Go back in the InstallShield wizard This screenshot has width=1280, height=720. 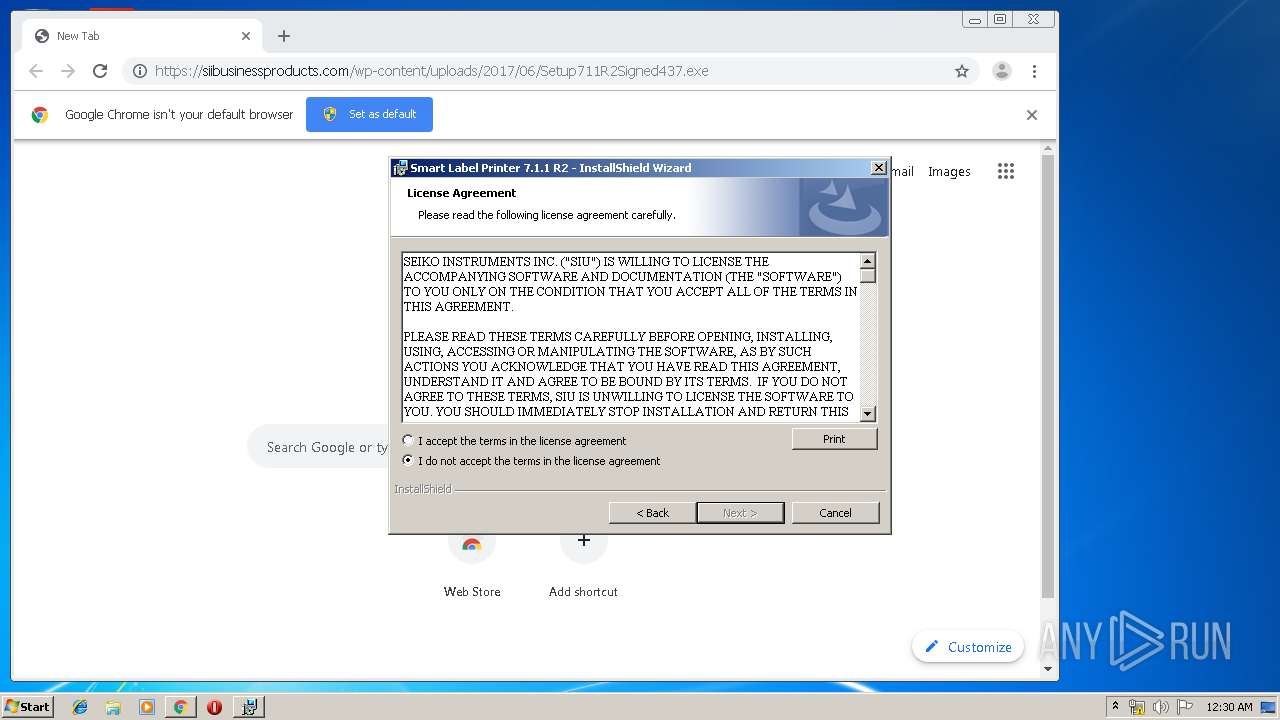[x=652, y=513]
